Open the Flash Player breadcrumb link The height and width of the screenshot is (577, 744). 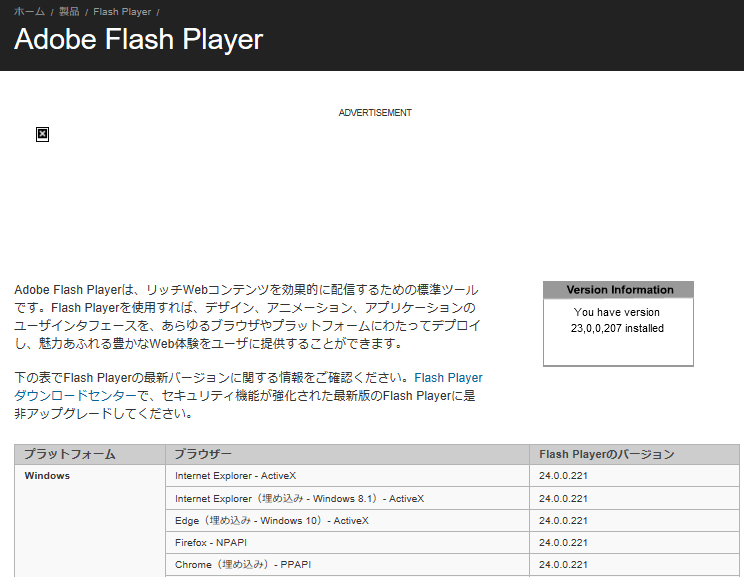click(x=122, y=12)
